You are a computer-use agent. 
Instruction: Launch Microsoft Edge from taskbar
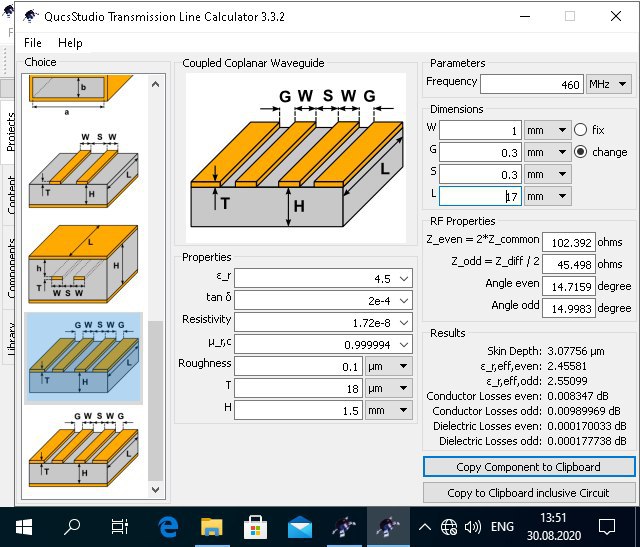pos(168,527)
